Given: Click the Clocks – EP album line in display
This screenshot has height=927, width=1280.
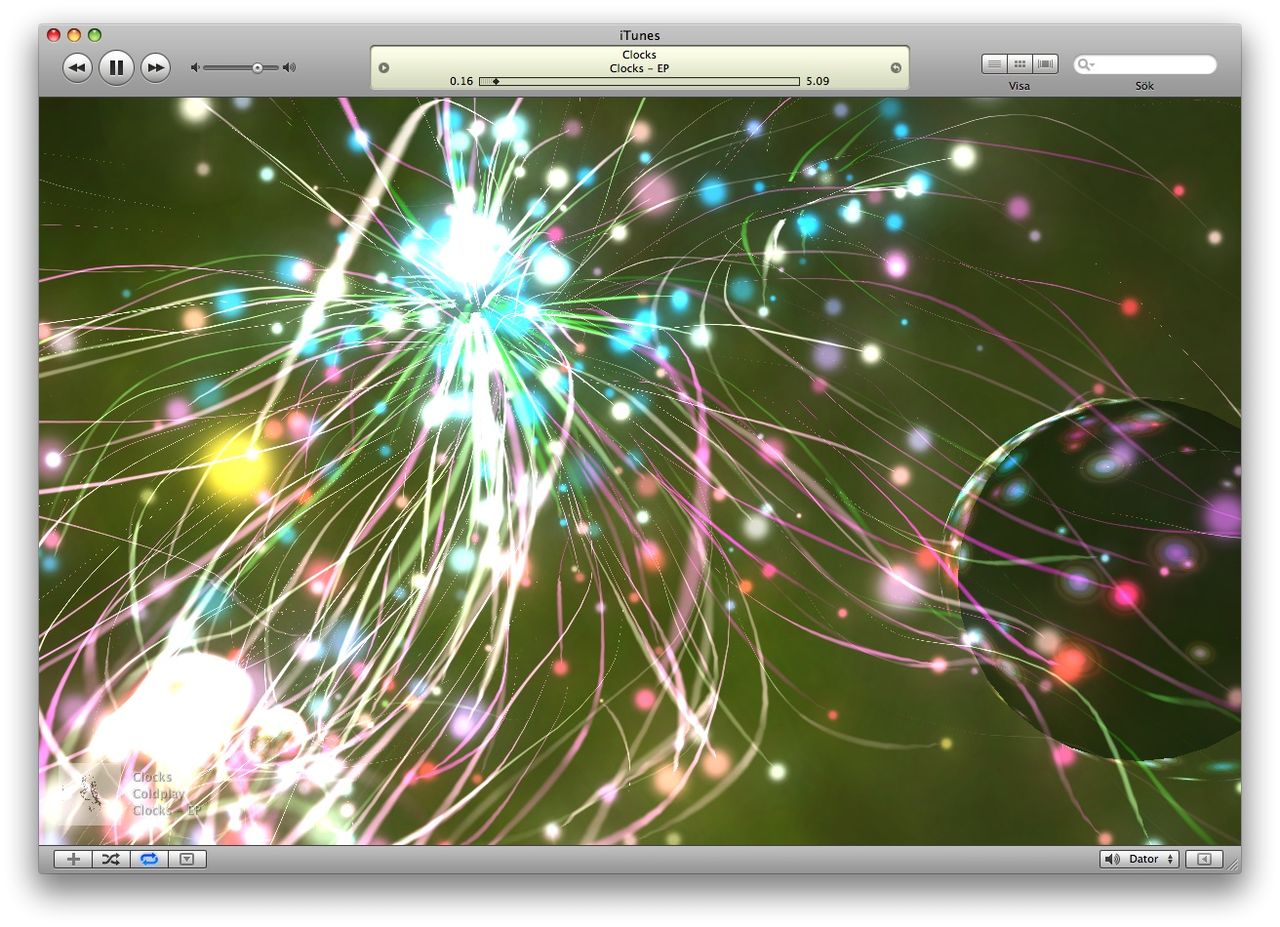Looking at the screenshot, I should tap(639, 69).
